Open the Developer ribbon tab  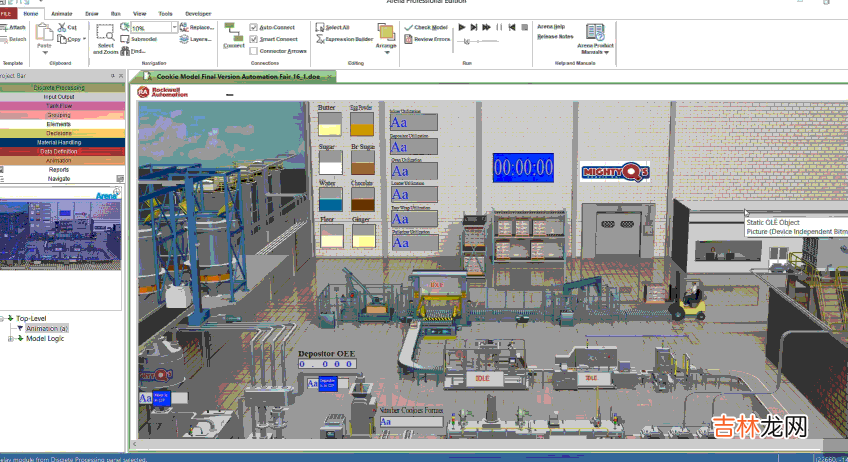(x=198, y=14)
